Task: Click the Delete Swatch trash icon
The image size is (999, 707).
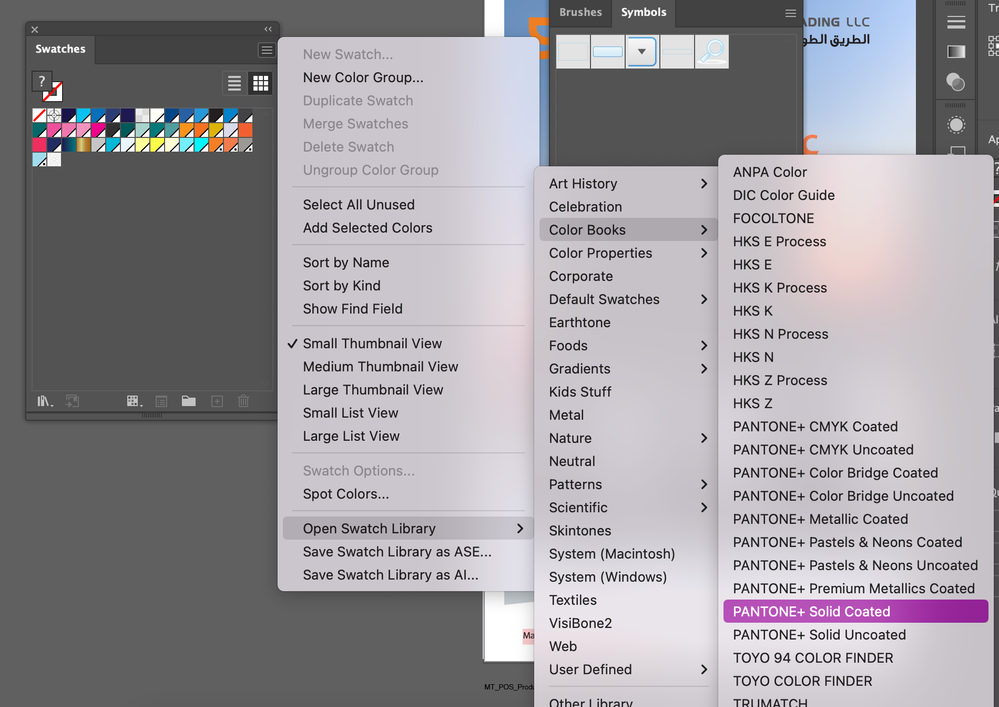Action: pos(243,401)
